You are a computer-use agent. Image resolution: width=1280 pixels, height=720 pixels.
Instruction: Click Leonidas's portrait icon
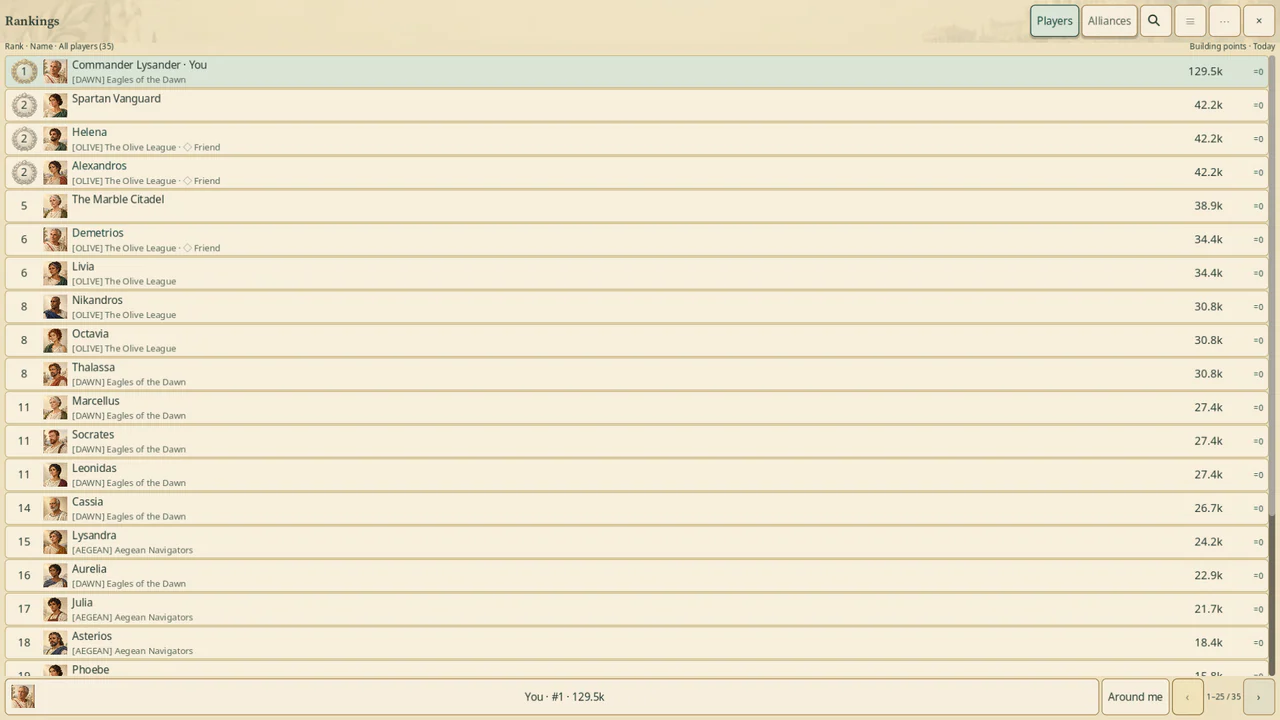click(x=55, y=475)
